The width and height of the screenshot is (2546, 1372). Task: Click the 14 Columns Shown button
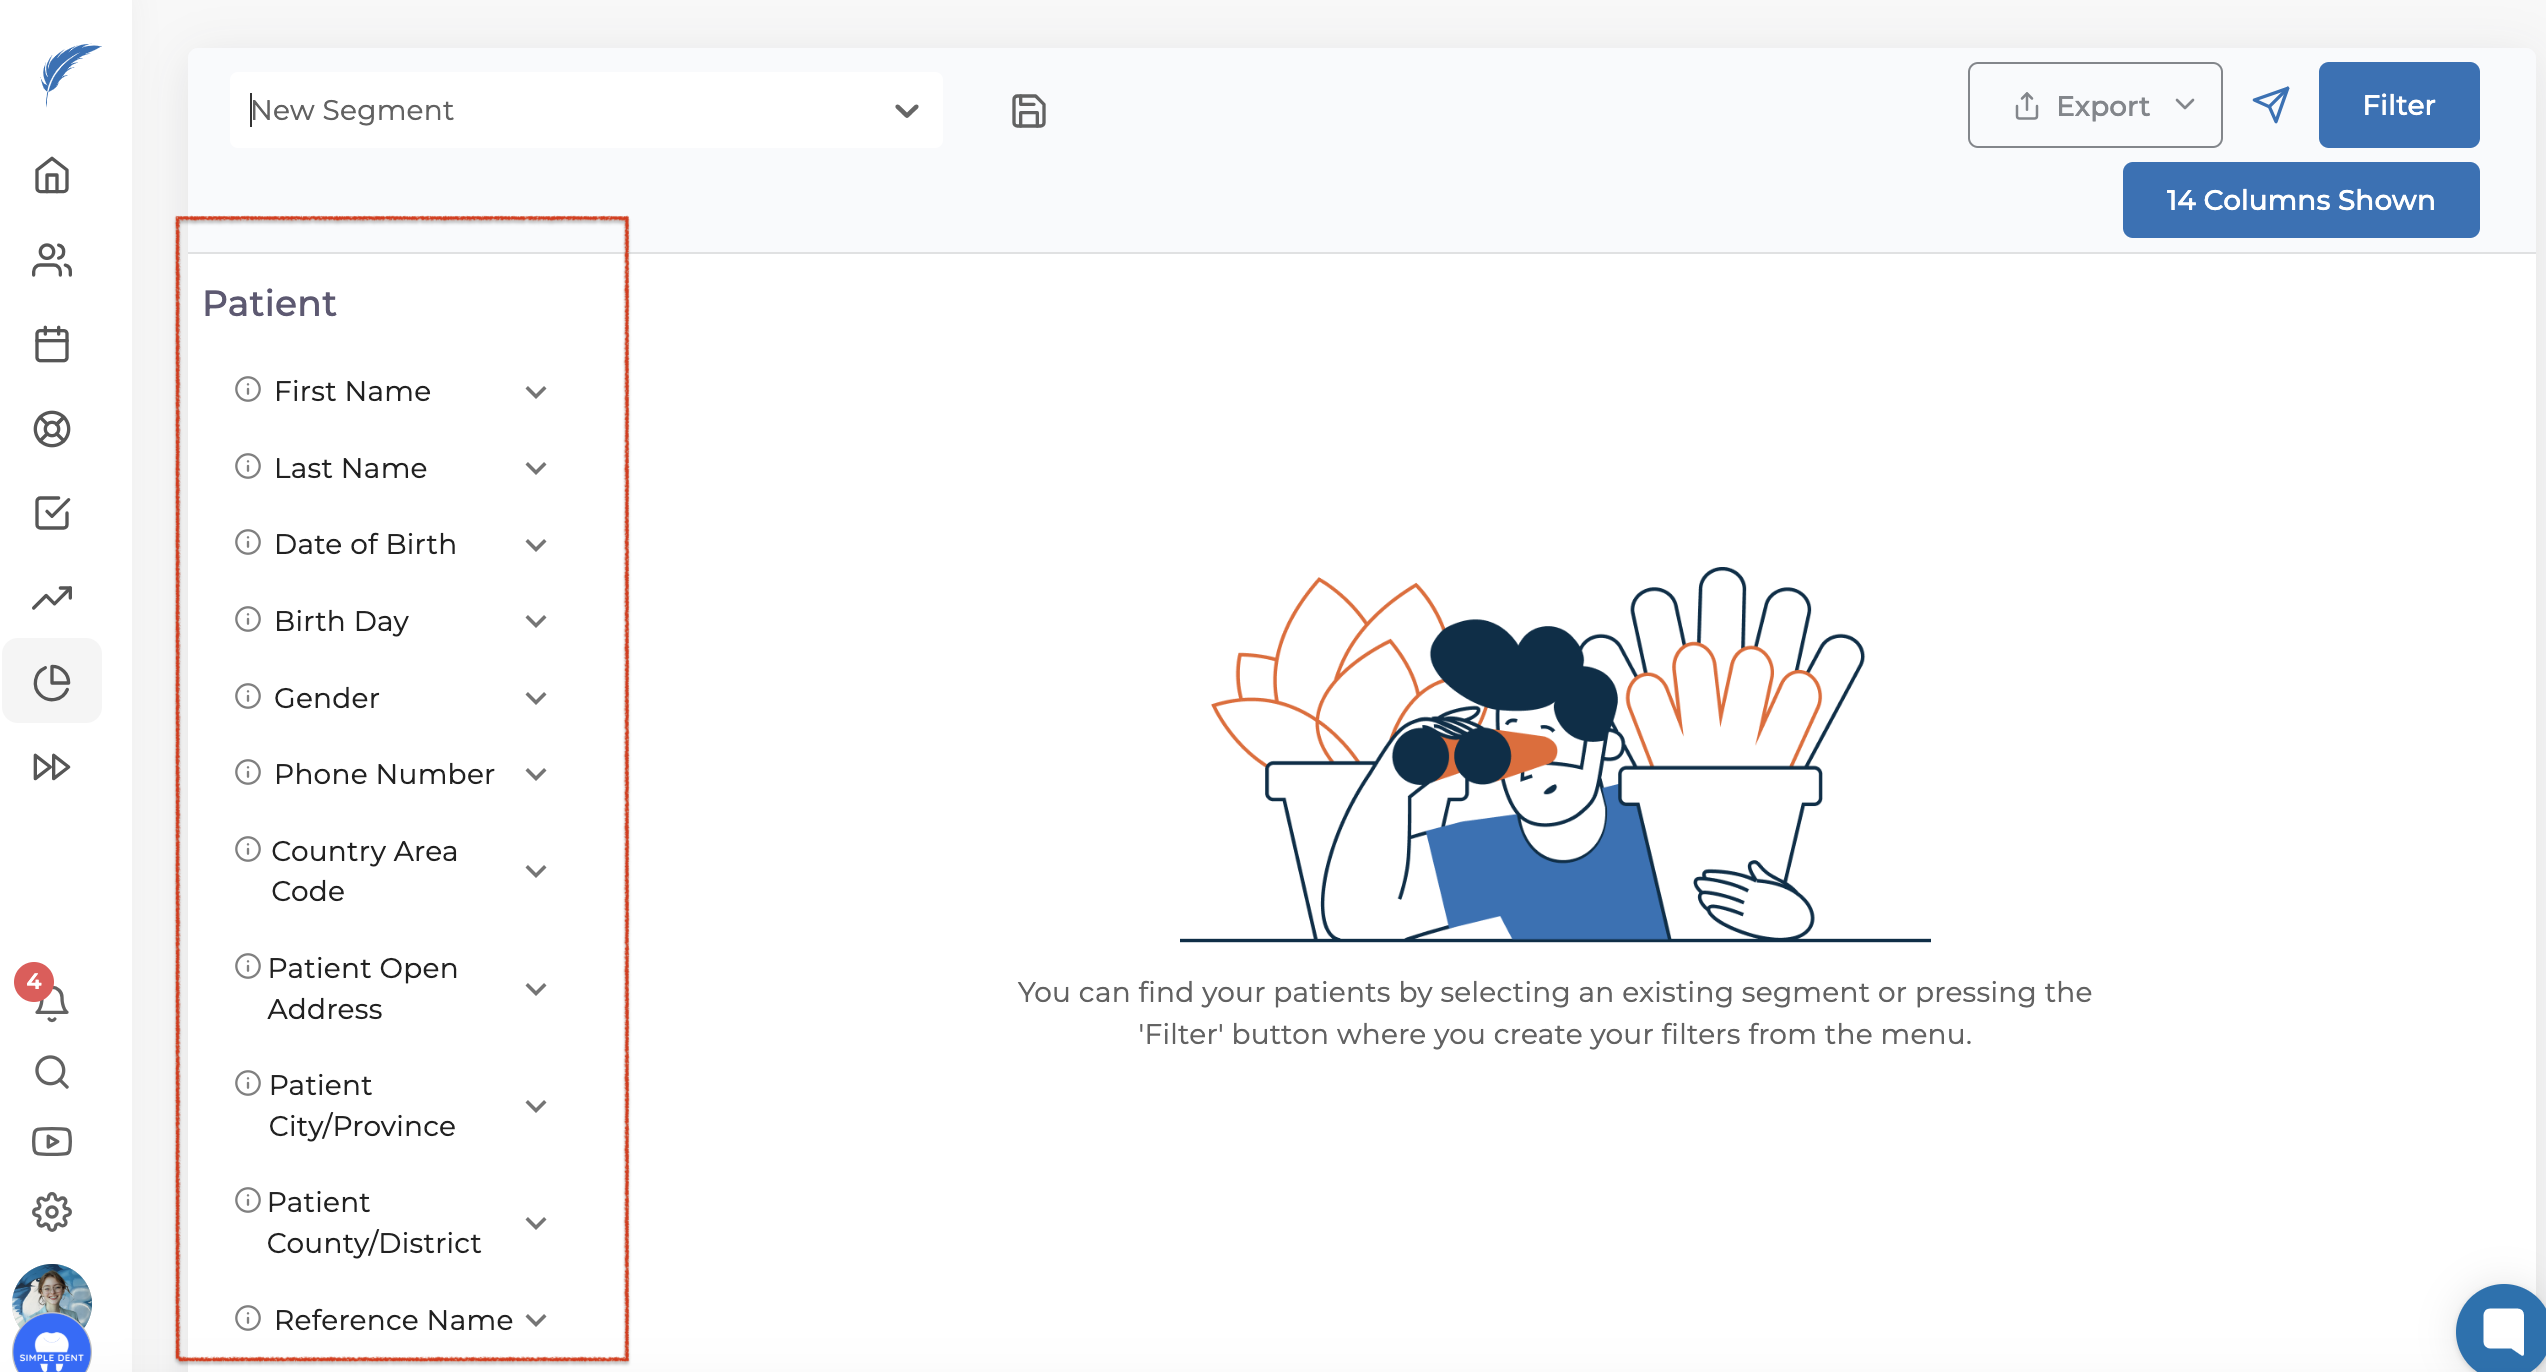(x=2300, y=200)
